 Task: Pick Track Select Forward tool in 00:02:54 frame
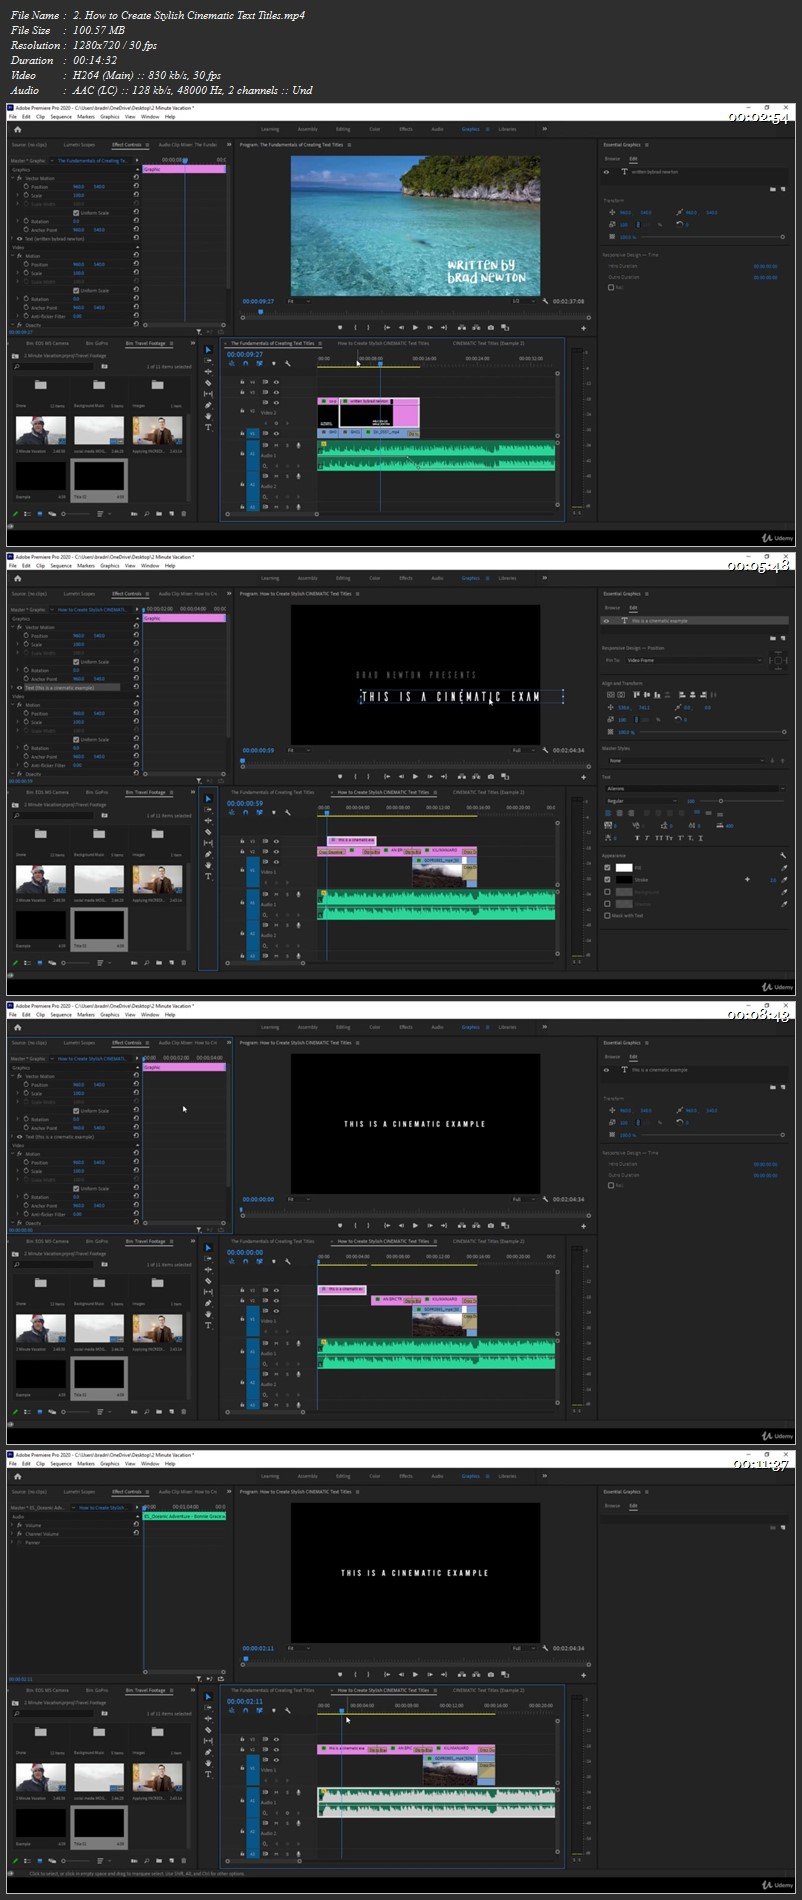(x=208, y=360)
